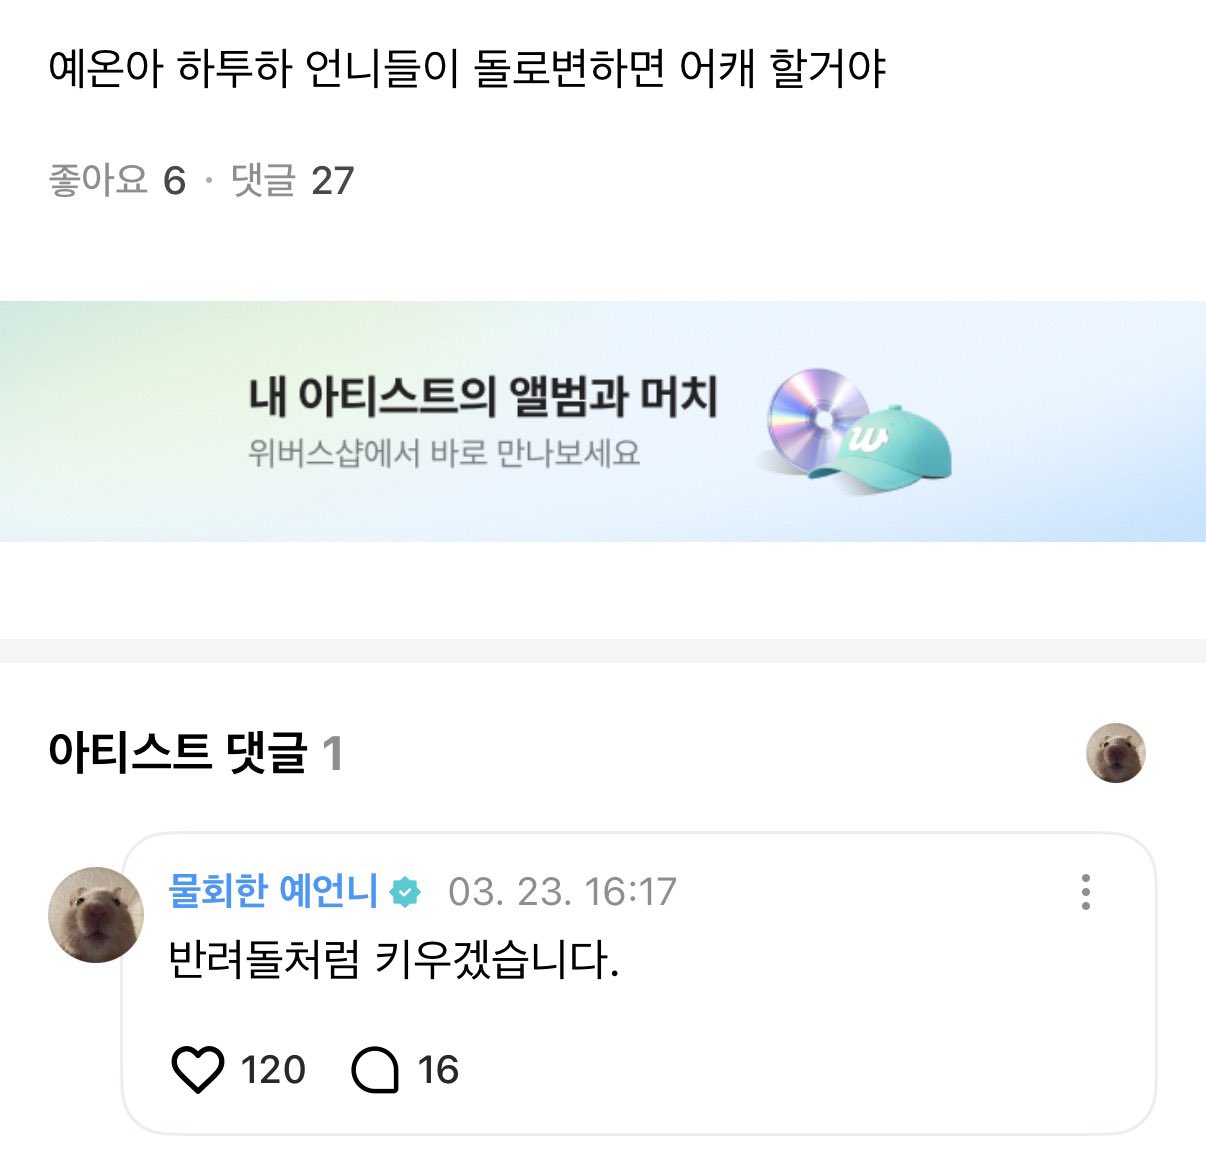Tap the post text starting 예온아
The width and height of the screenshot is (1206, 1166).
[467, 69]
